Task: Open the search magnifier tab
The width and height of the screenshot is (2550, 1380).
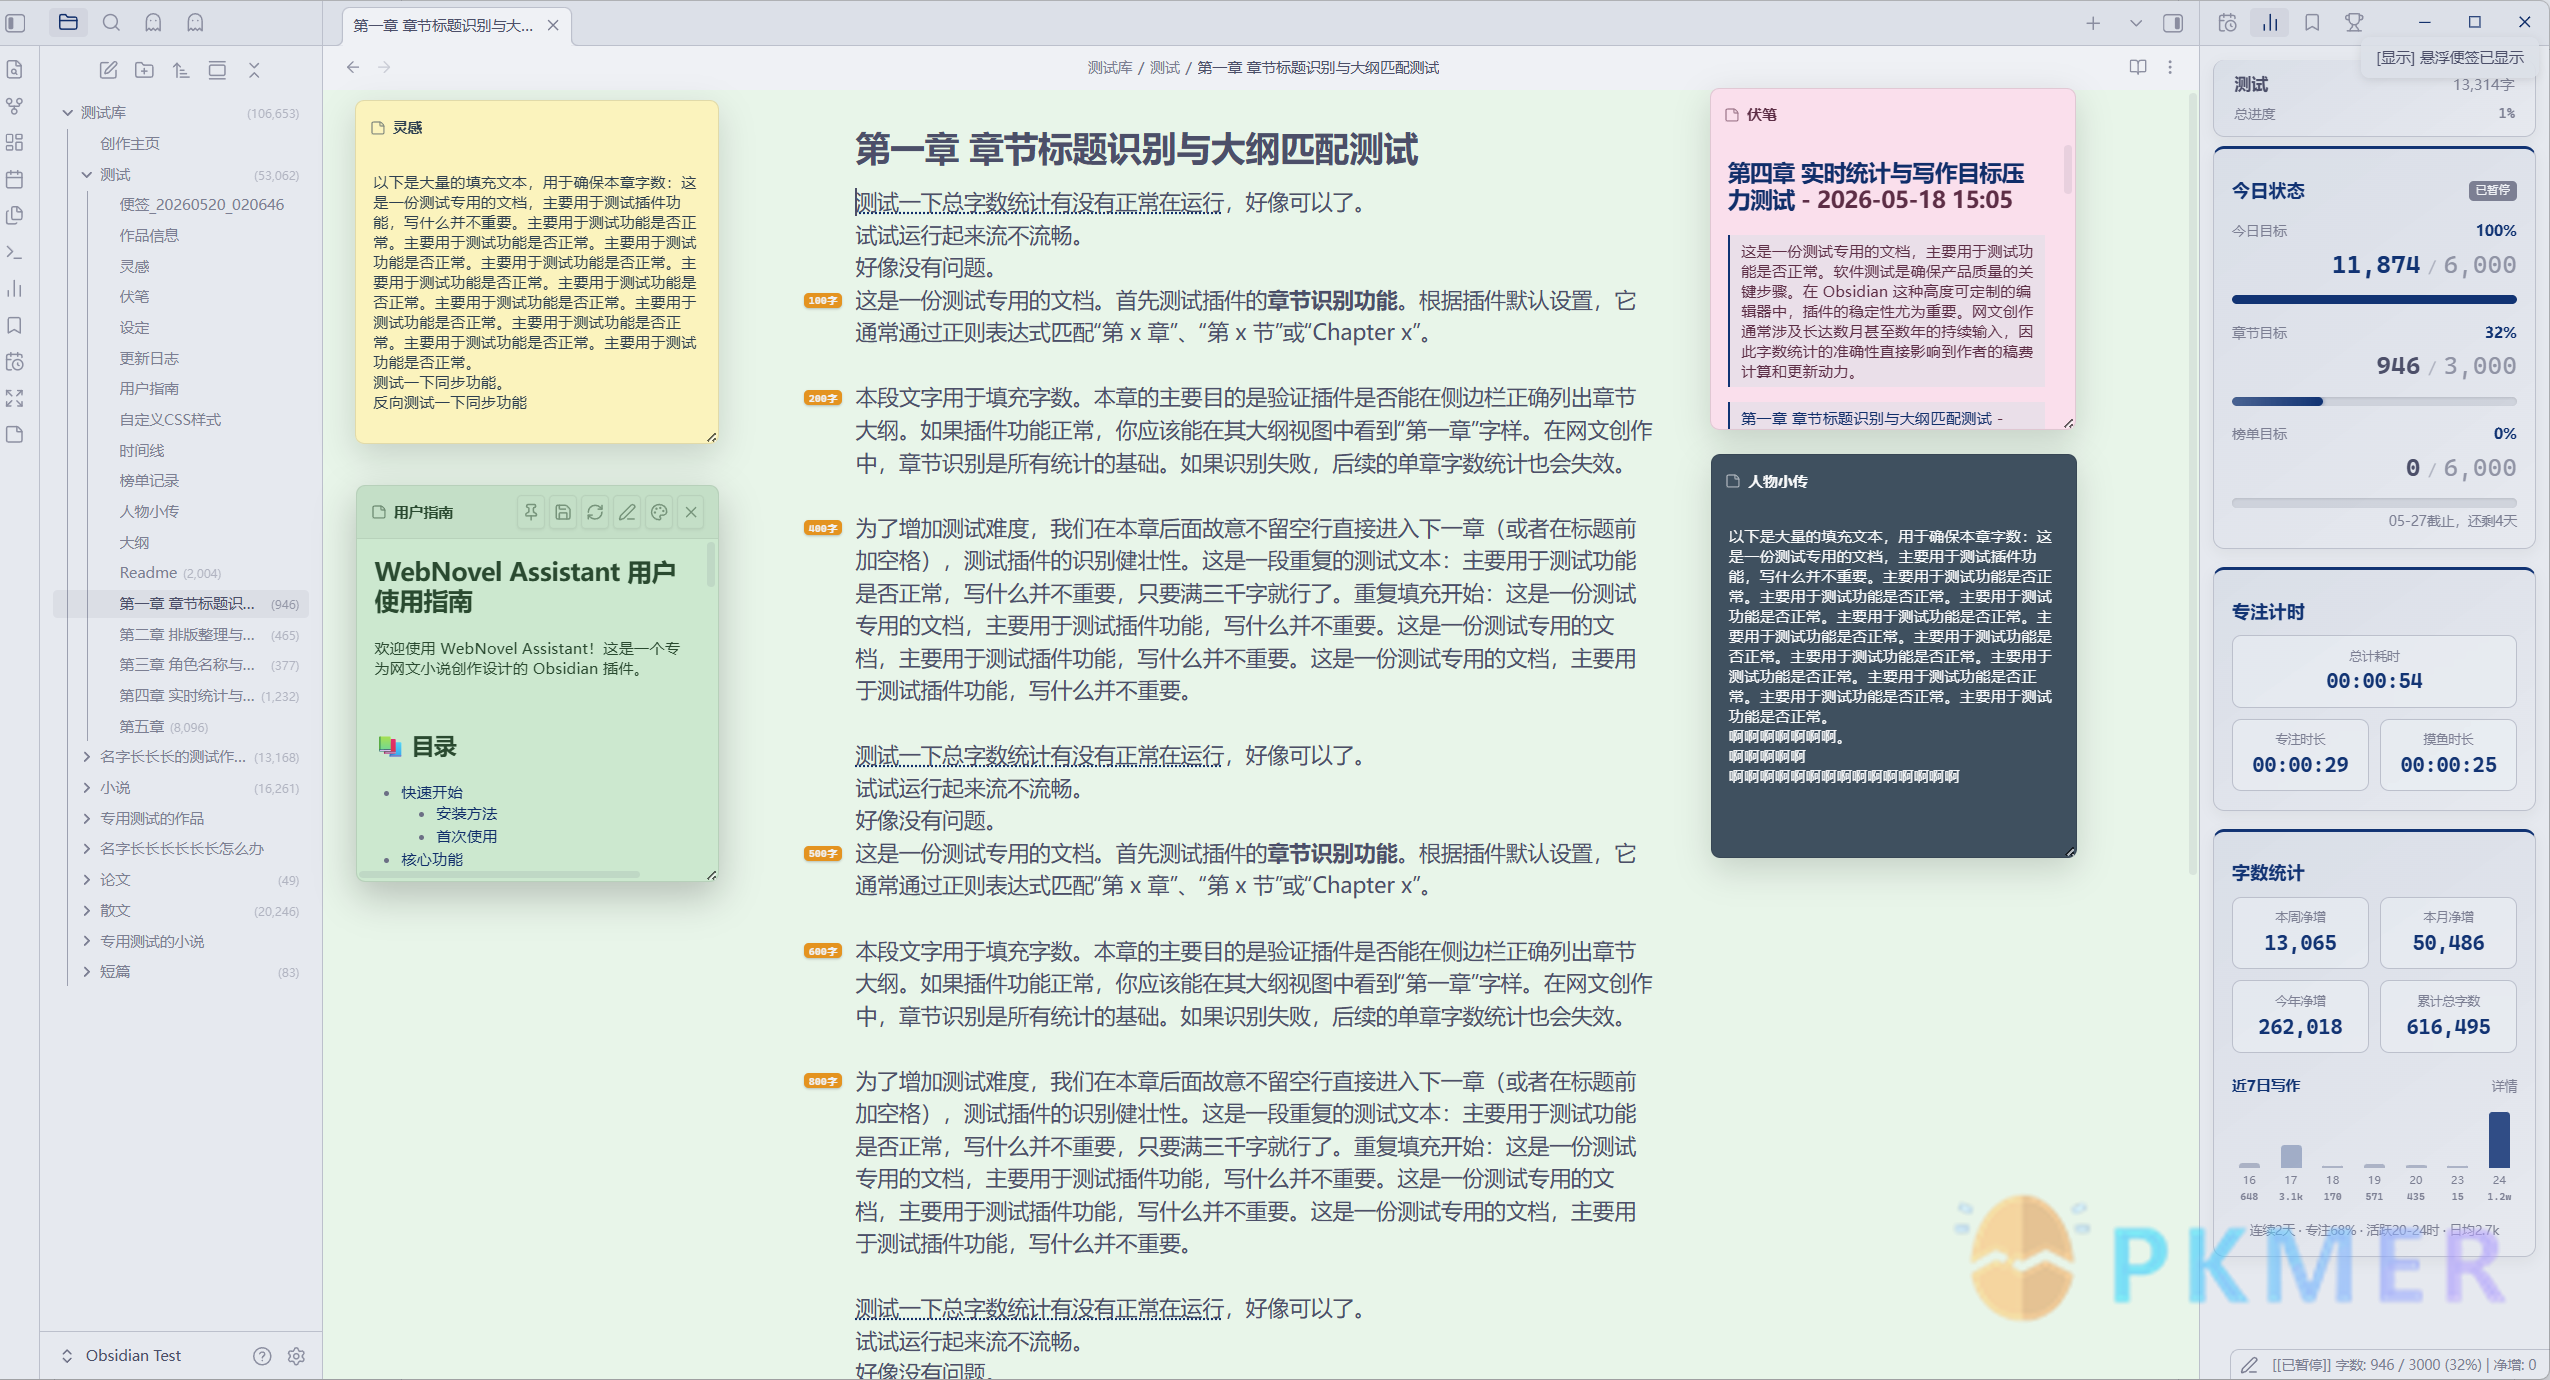Action: point(111,22)
